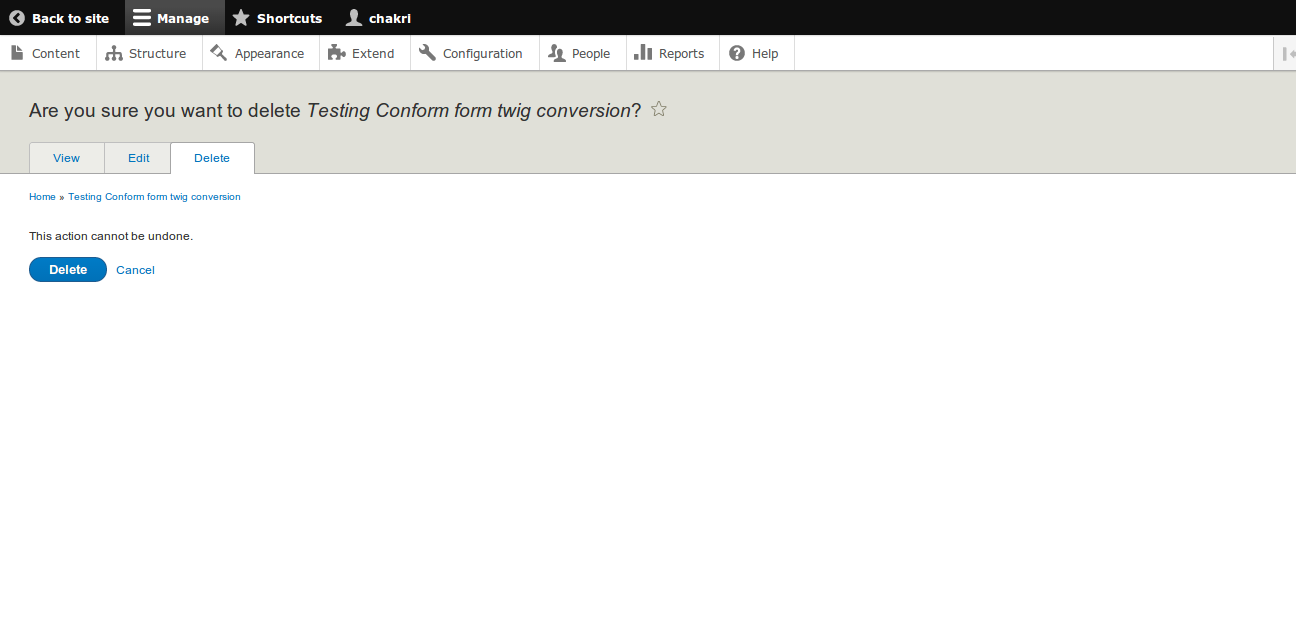Select the Delete tab
The image size is (1296, 620).
coord(212,158)
